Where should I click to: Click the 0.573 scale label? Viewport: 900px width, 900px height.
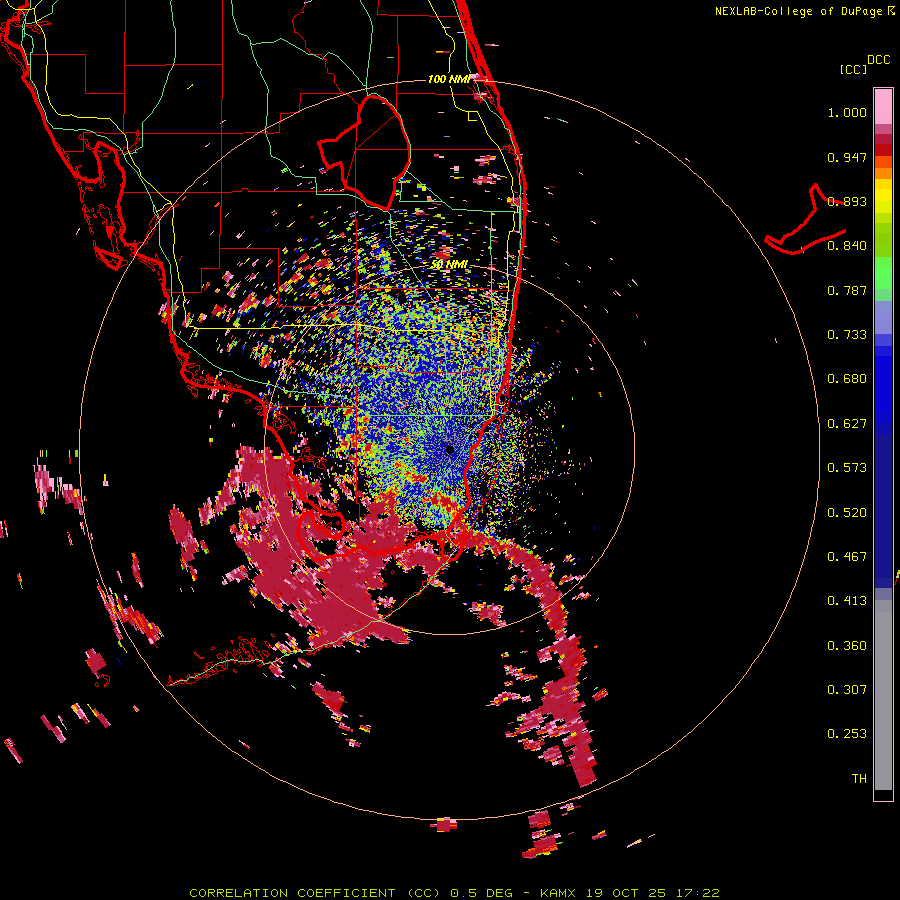click(847, 468)
